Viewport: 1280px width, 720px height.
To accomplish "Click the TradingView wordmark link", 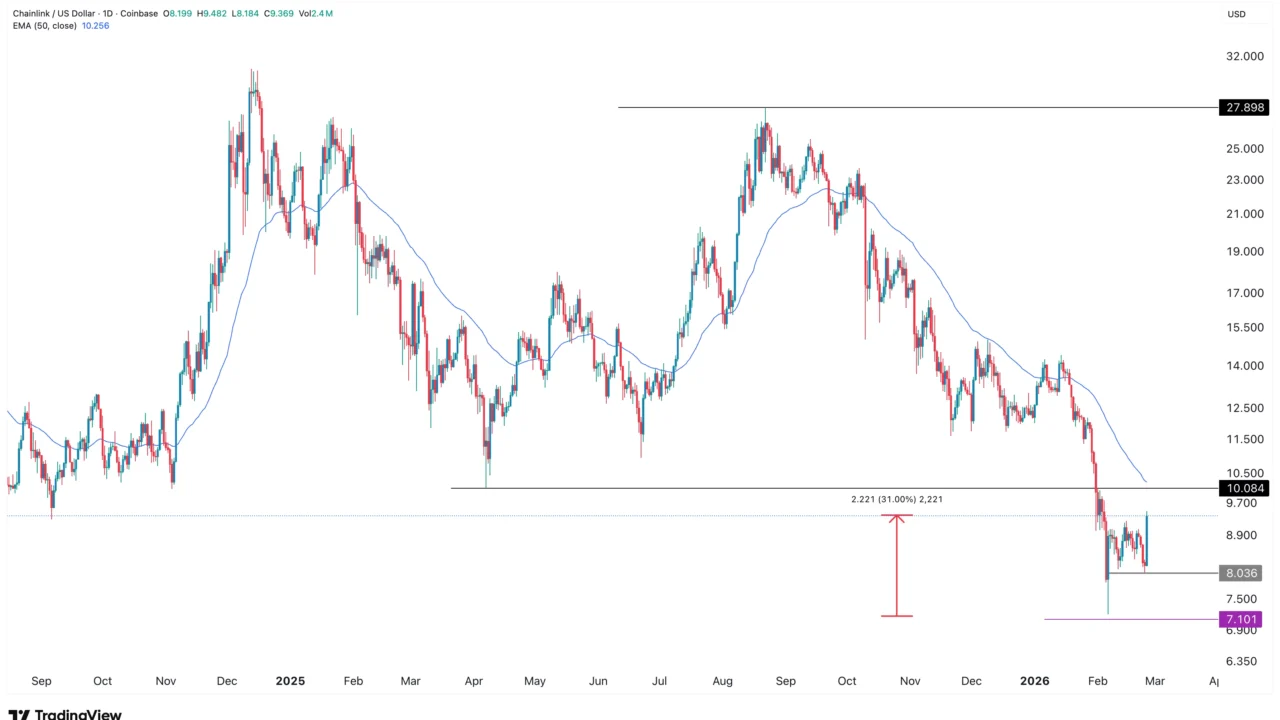I will (78, 714).
